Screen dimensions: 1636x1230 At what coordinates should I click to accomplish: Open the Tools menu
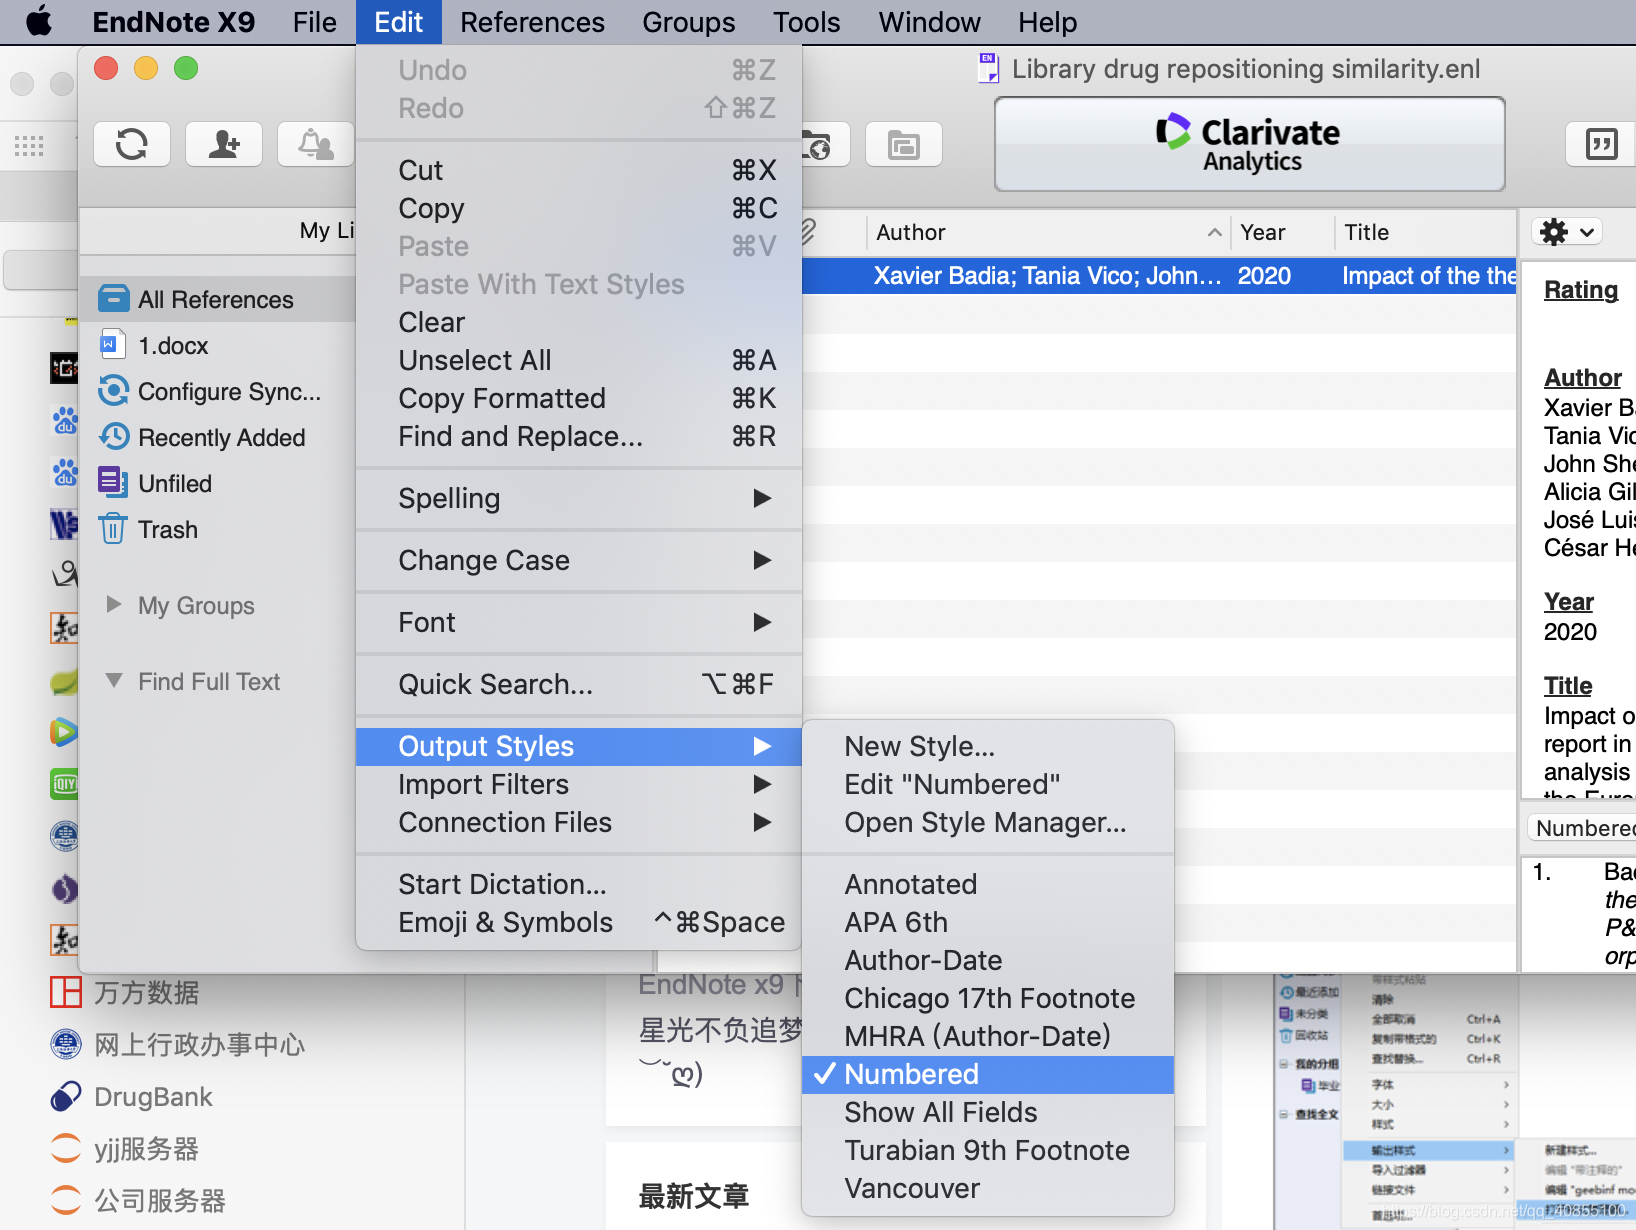[x=806, y=22]
